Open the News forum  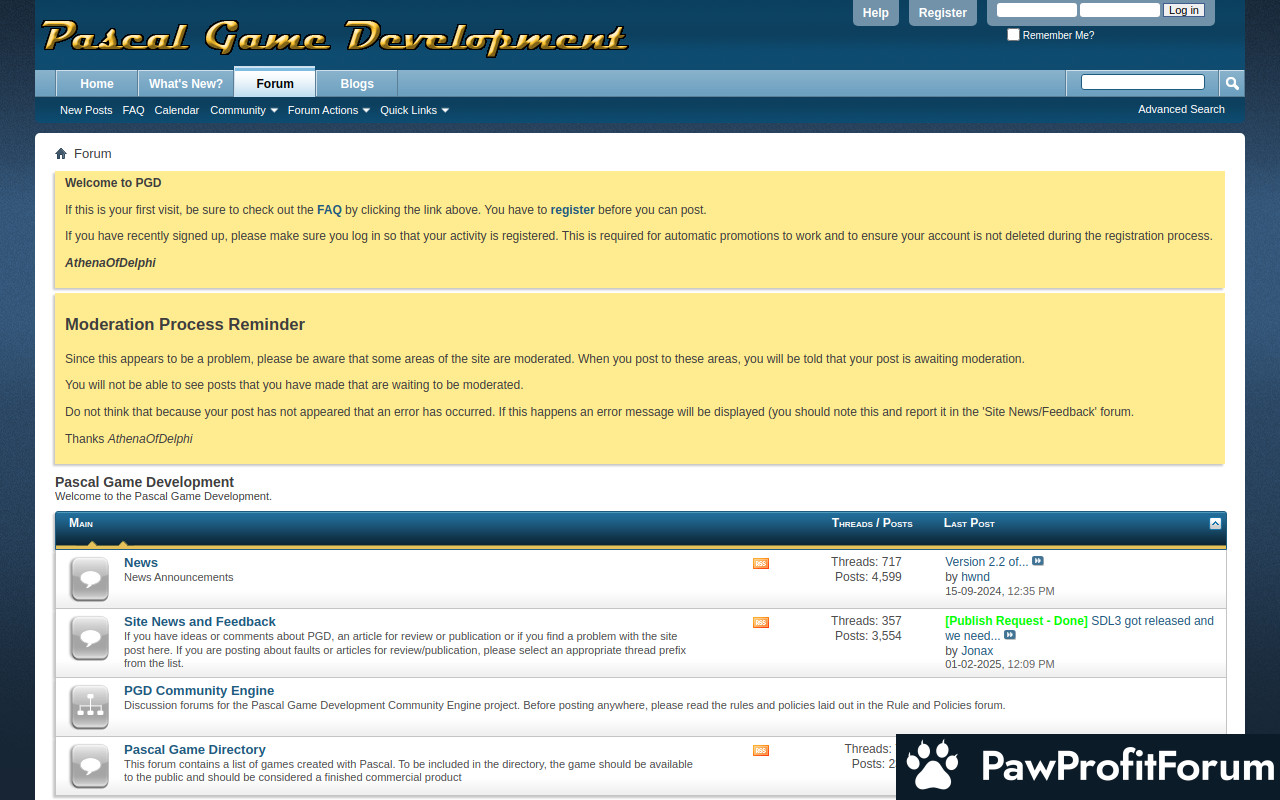click(x=141, y=563)
